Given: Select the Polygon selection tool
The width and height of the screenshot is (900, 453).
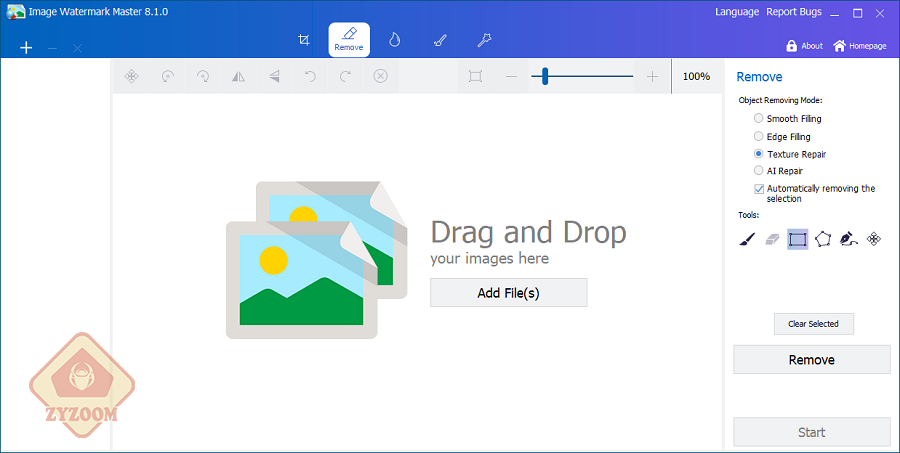Looking at the screenshot, I should tap(823, 239).
